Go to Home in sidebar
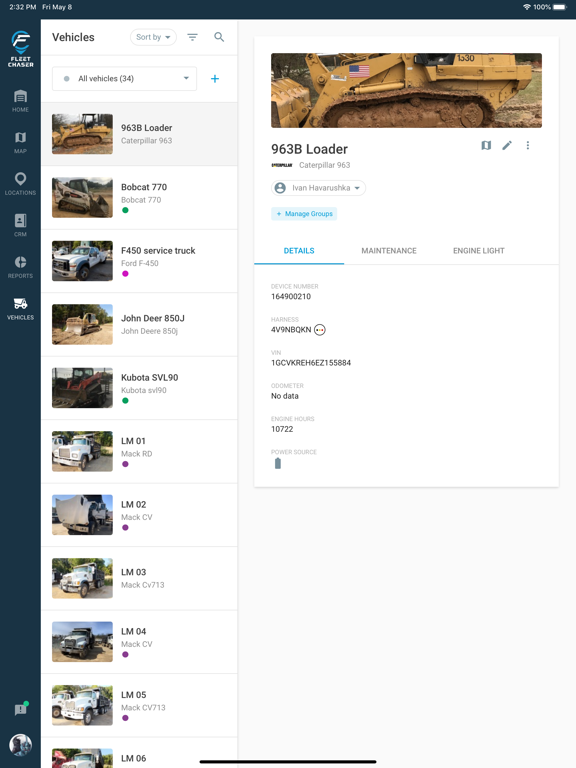This screenshot has width=576, height=768. pos(21,101)
